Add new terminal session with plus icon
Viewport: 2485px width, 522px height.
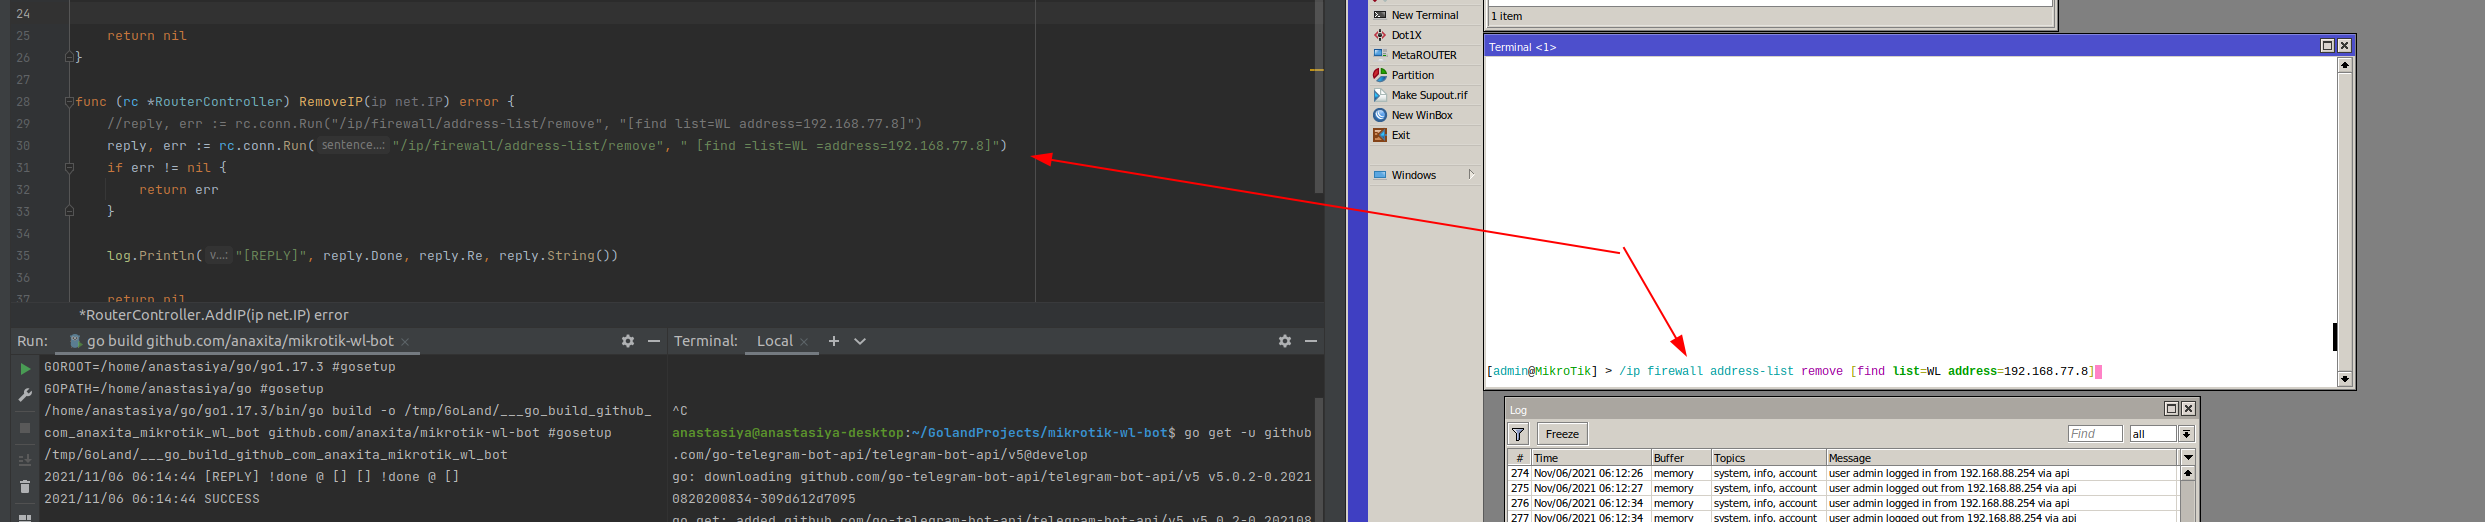pyautogui.click(x=834, y=341)
